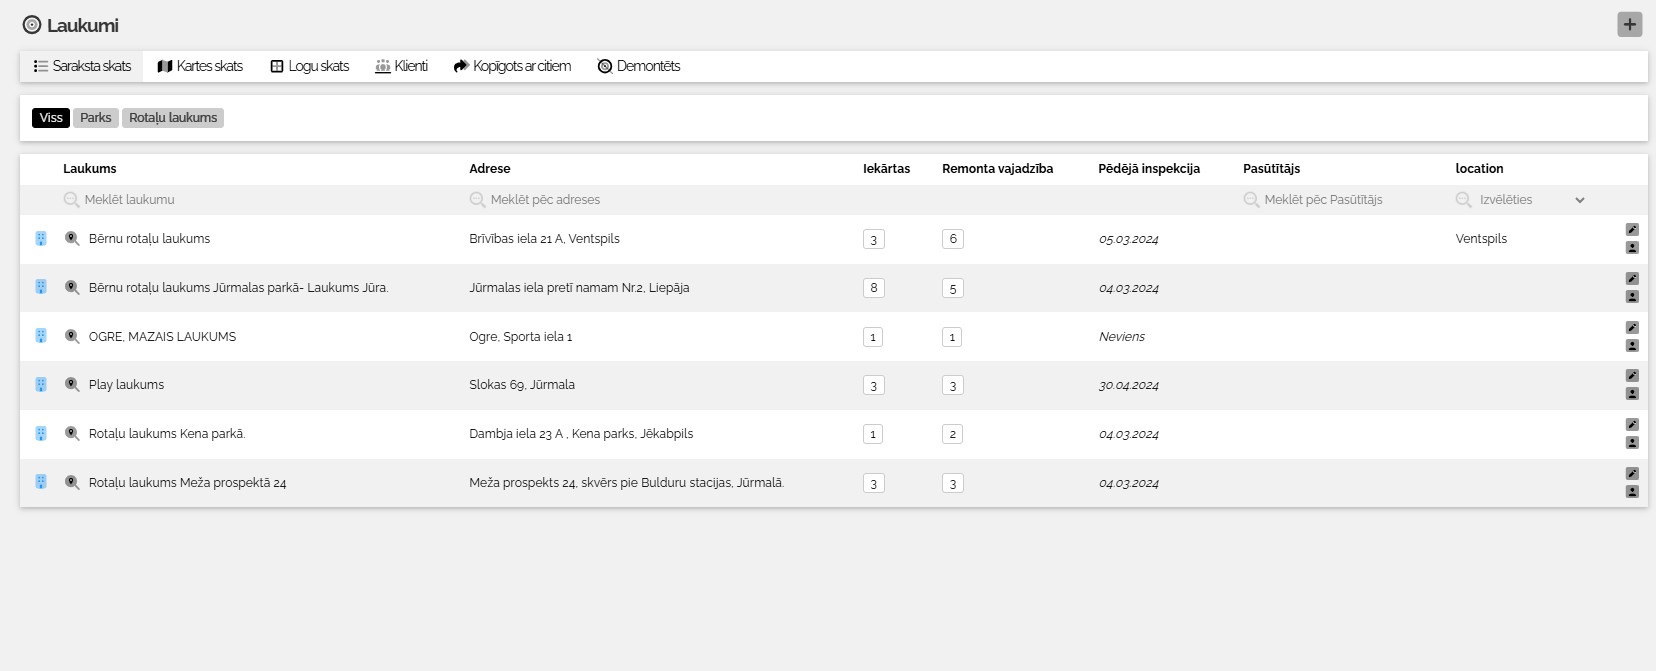Click the Meklēt laukumu search field
1656x671 pixels.
click(x=250, y=200)
